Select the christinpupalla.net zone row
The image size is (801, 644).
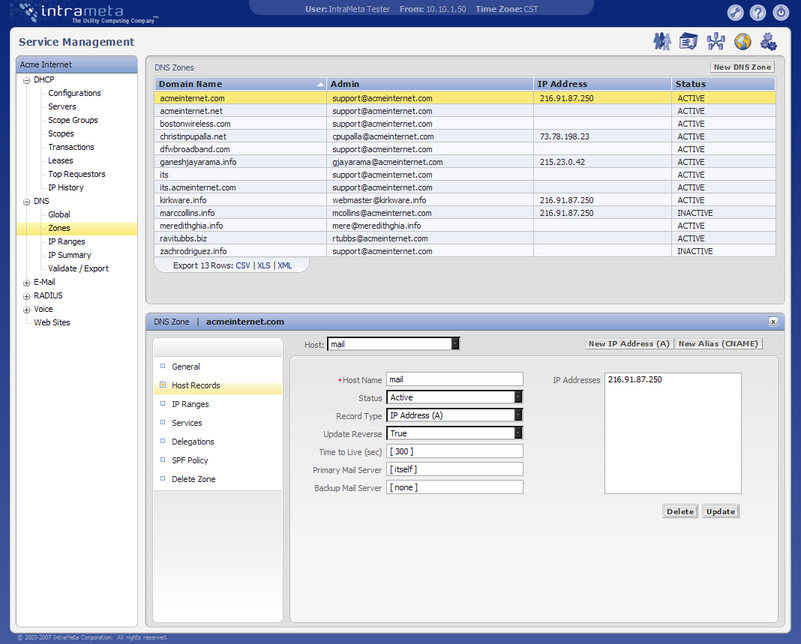tap(465, 136)
